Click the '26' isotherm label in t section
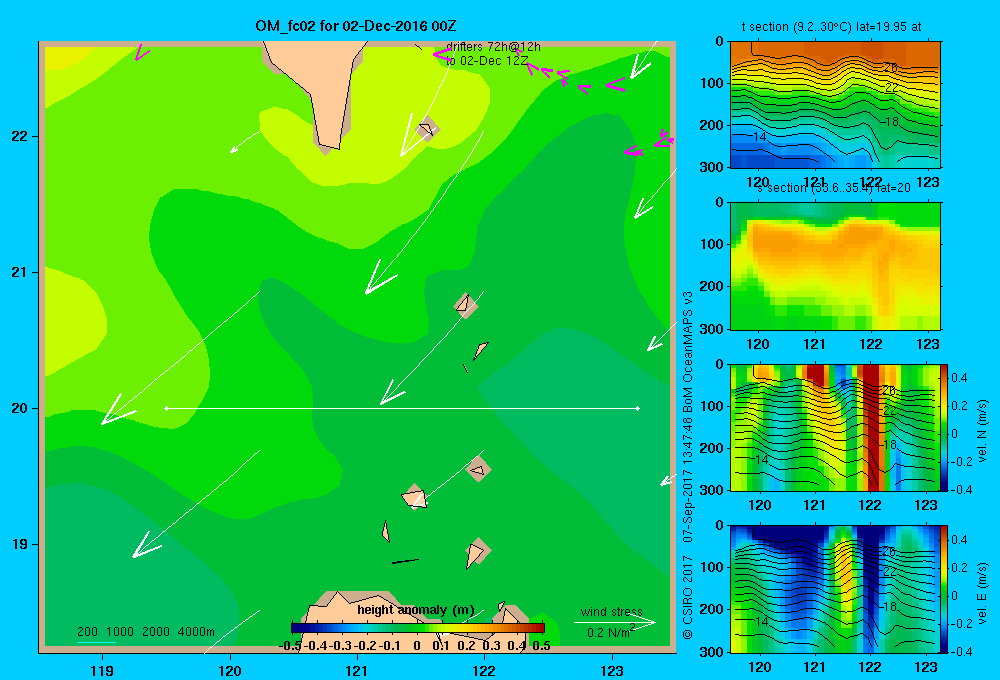The height and width of the screenshot is (680, 1000). 890,67
